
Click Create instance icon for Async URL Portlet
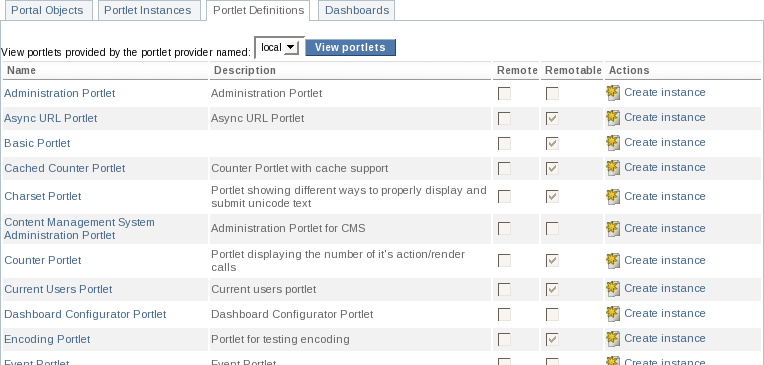click(613, 117)
